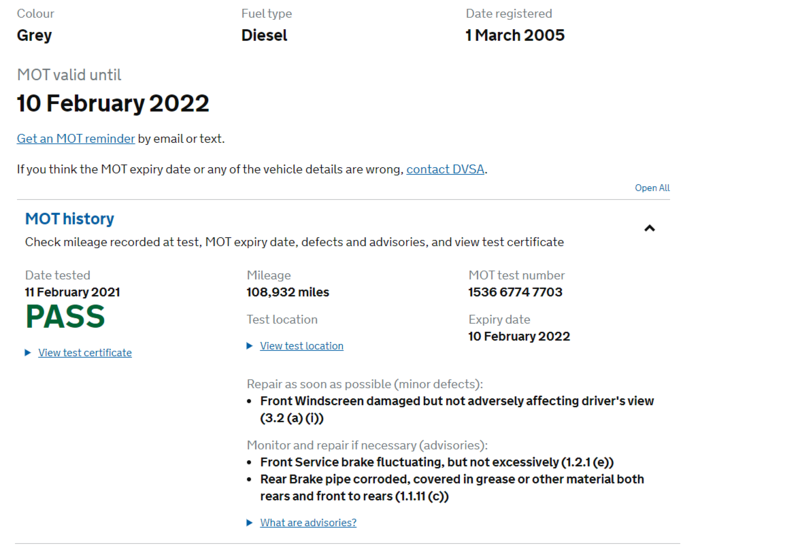Click triangle marker beside View test location
This screenshot has width=800, height=550.
250,346
